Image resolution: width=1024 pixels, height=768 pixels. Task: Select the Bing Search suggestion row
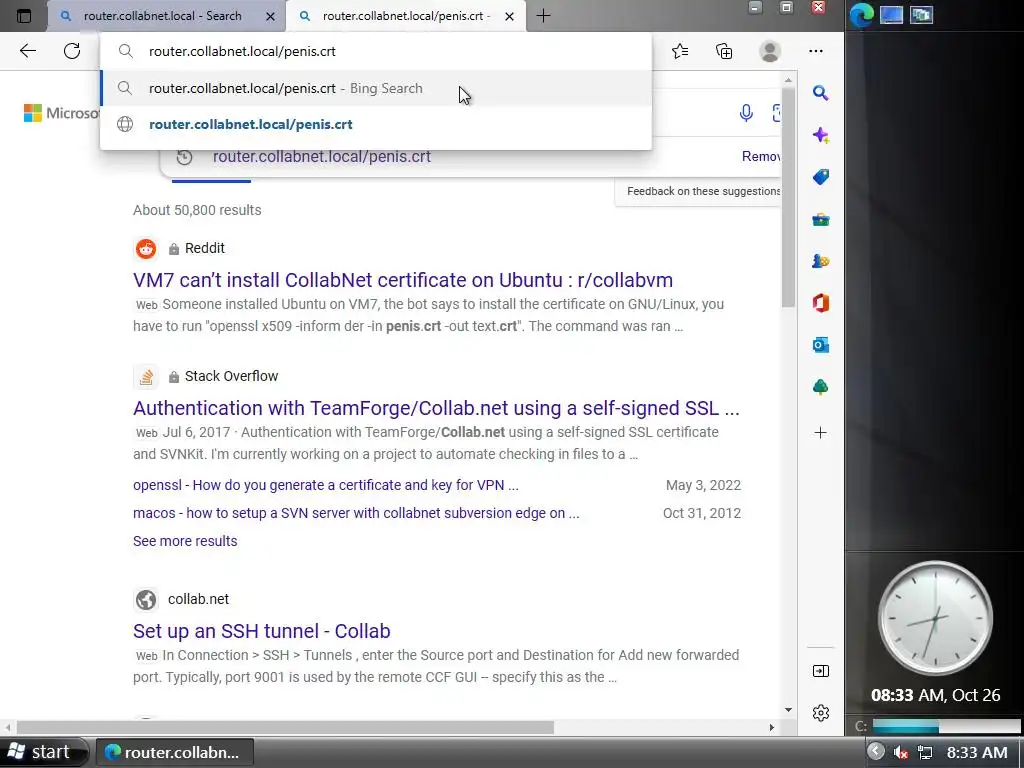376,88
